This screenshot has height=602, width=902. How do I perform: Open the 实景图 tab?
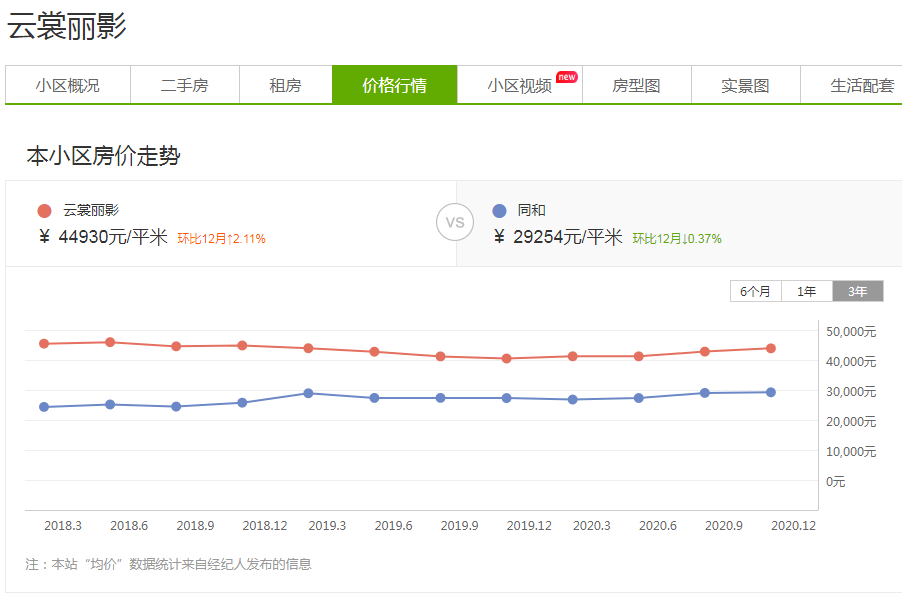(x=746, y=85)
